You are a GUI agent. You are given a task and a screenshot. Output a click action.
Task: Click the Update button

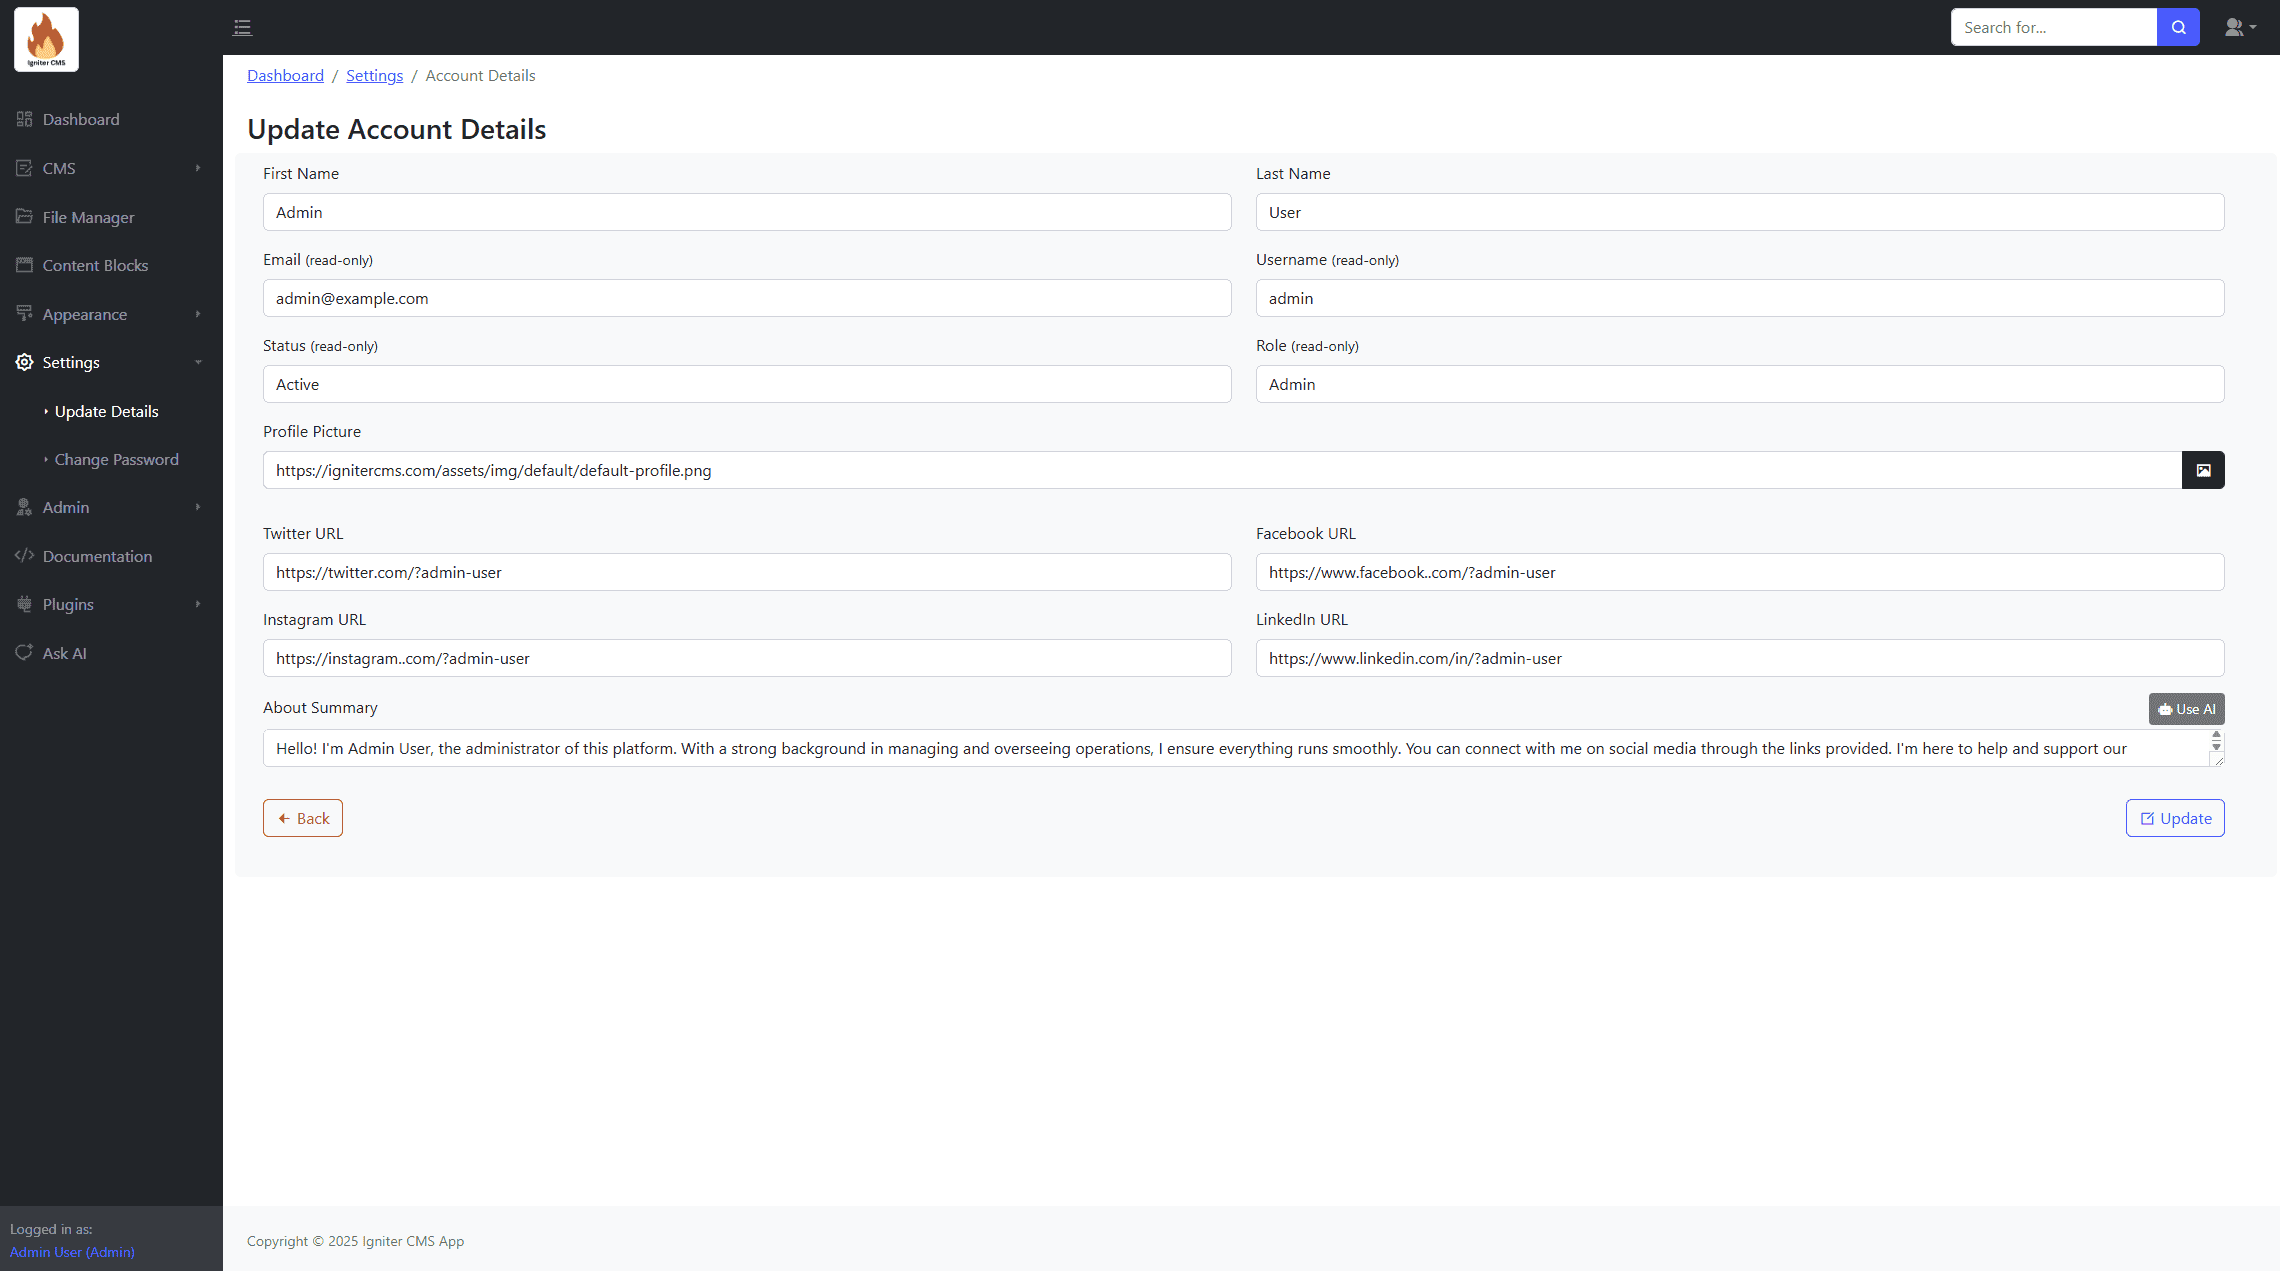tap(2174, 818)
